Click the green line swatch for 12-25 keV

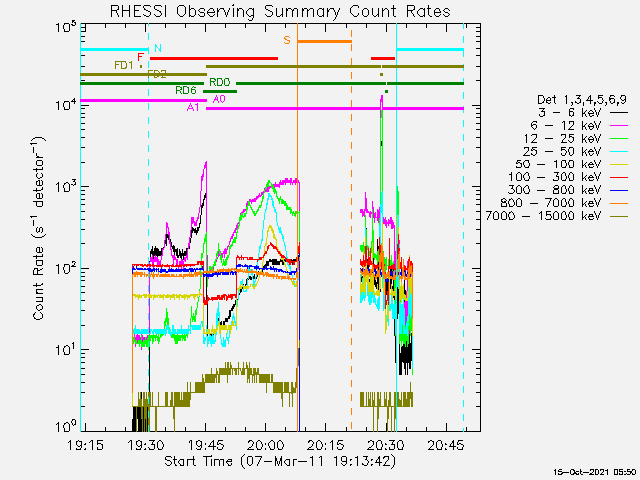(619, 139)
